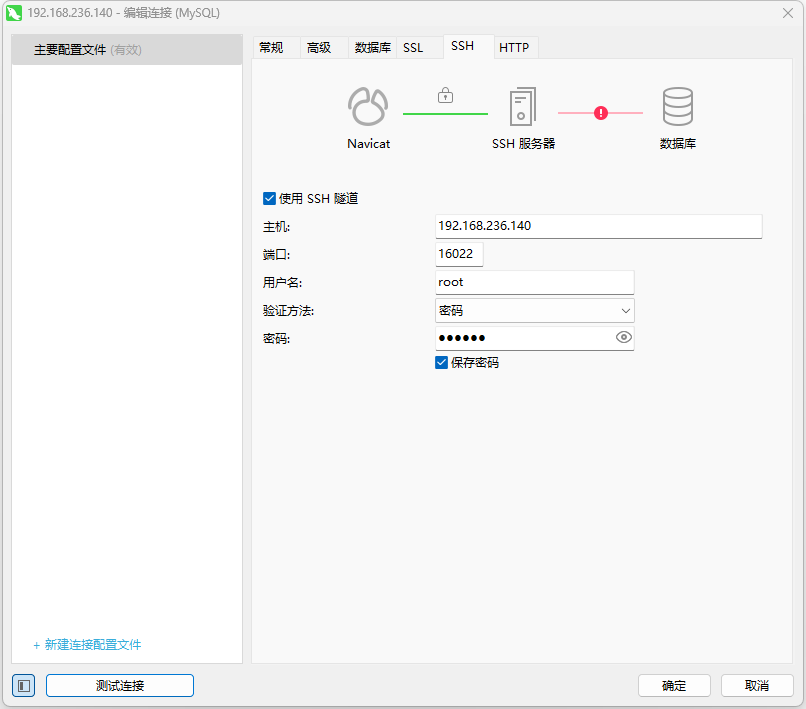Toggle the sidebar panel icon at bottom-left
Image resolution: width=806 pixels, height=709 pixels.
pyautogui.click(x=24, y=685)
